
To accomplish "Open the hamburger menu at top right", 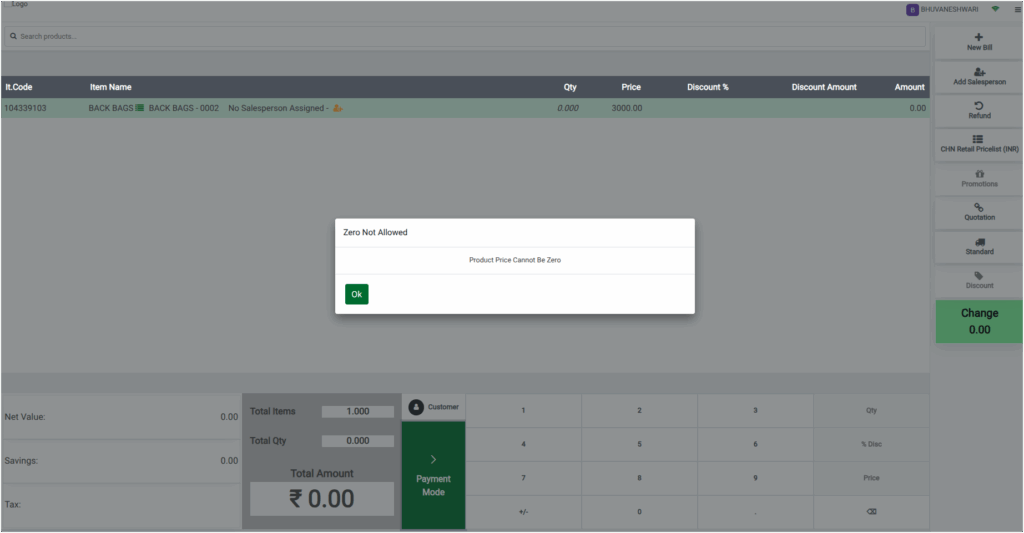I will [1017, 10].
